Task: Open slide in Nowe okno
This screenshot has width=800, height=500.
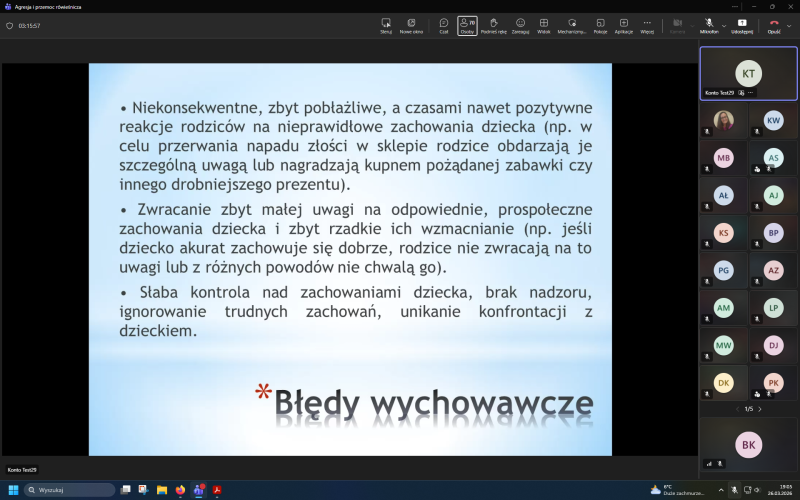Action: pyautogui.click(x=411, y=25)
